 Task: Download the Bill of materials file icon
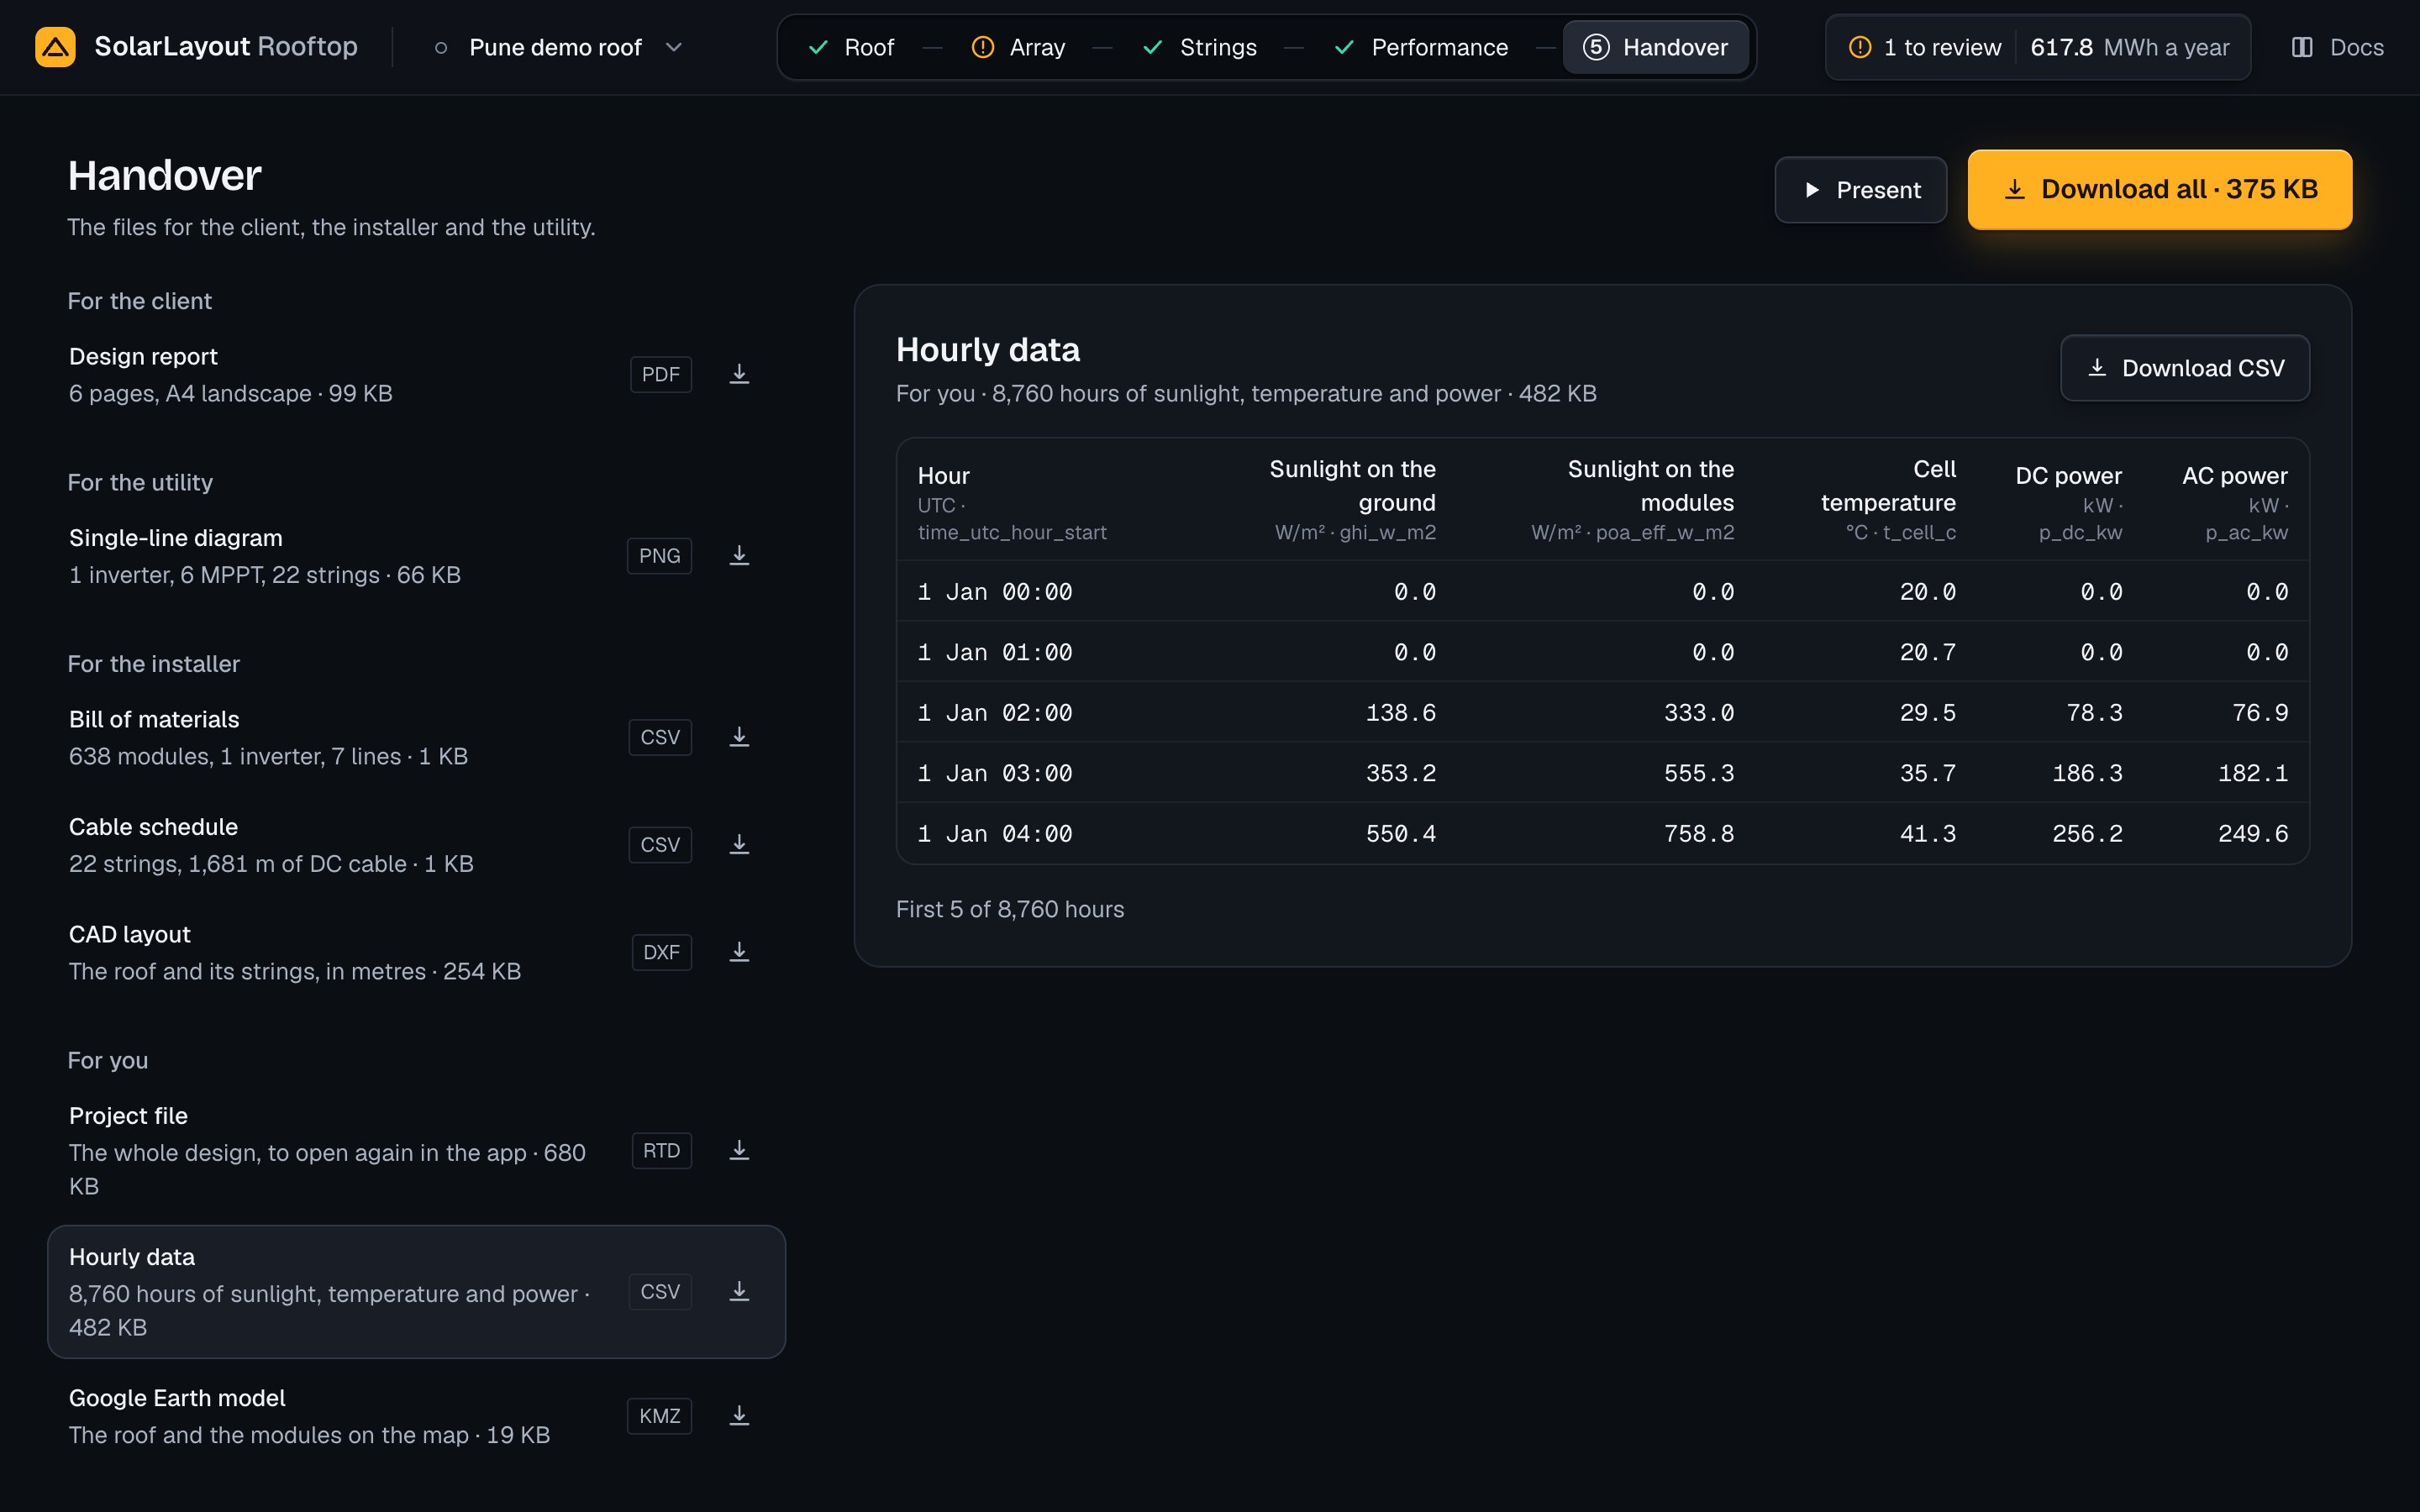(x=739, y=737)
